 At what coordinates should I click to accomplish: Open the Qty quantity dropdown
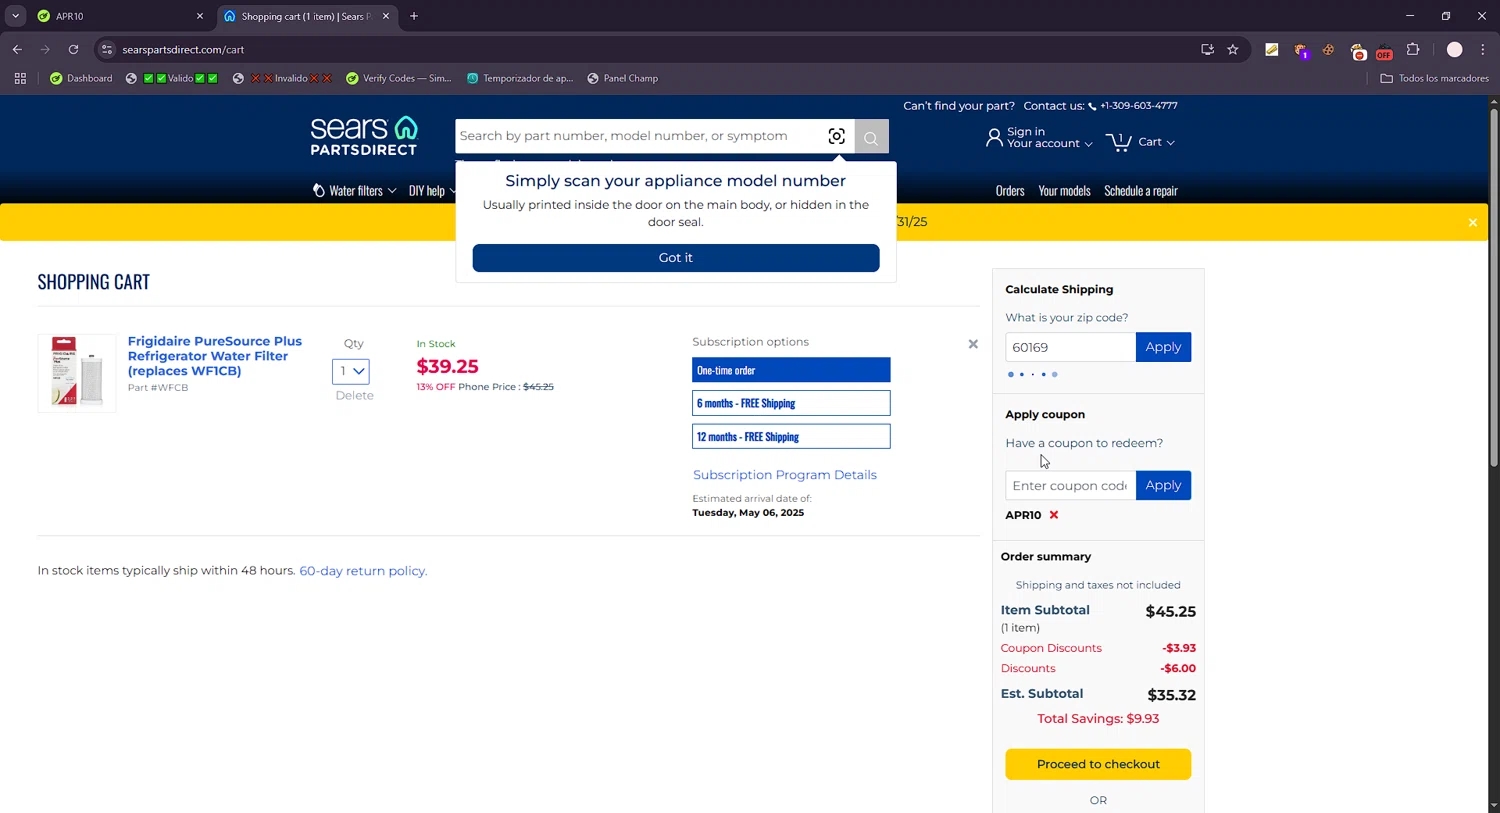tap(350, 371)
